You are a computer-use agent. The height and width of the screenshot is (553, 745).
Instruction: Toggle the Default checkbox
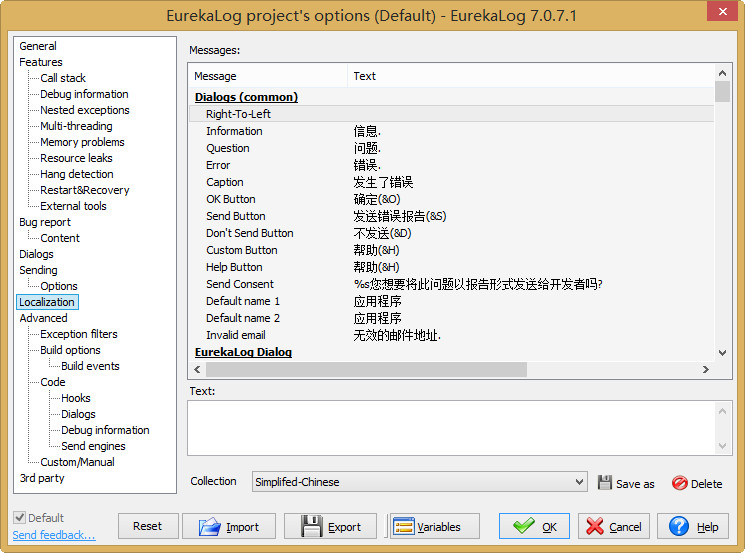coord(19,517)
